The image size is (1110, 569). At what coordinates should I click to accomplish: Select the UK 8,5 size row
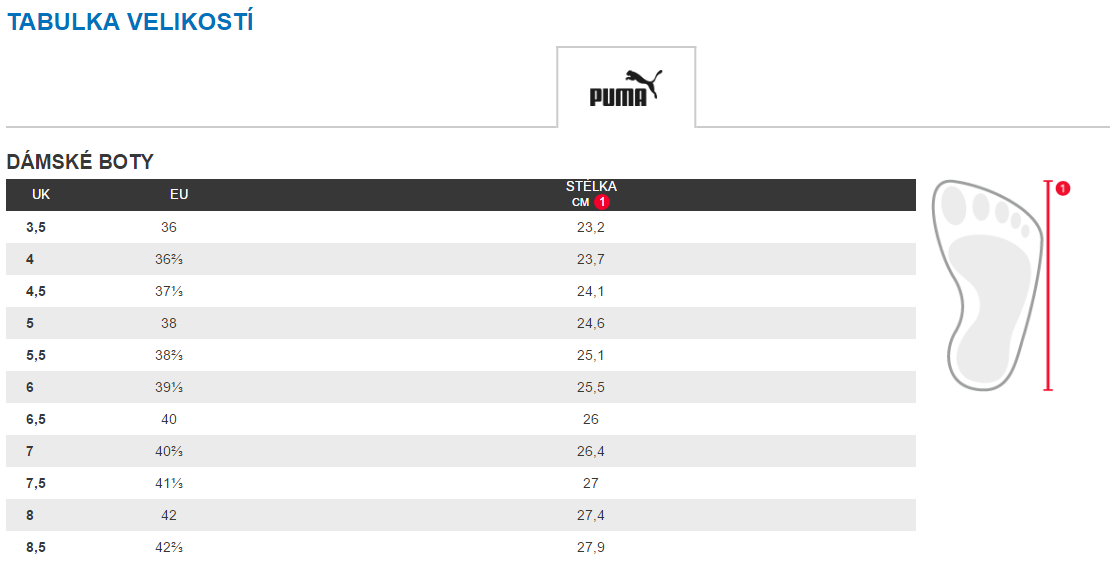click(x=461, y=547)
